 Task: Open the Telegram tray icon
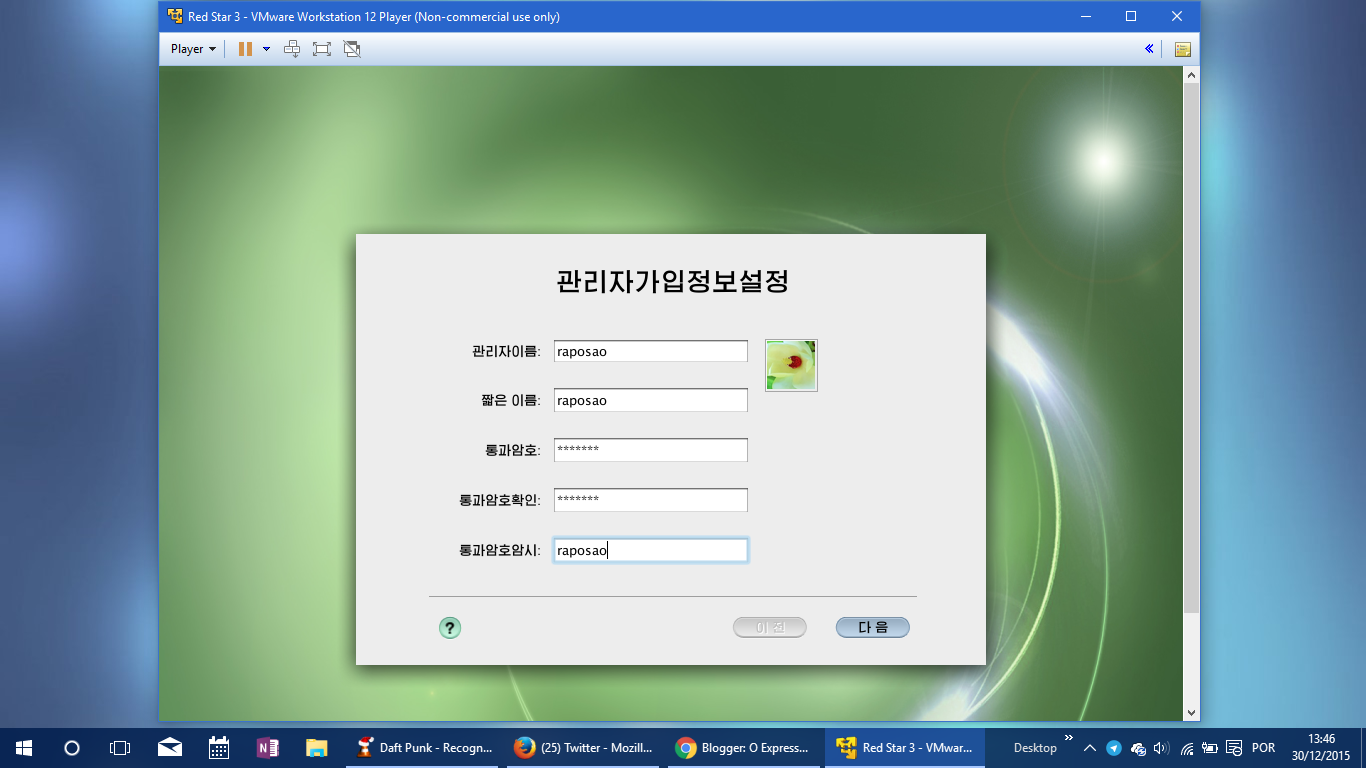pyautogui.click(x=1114, y=748)
